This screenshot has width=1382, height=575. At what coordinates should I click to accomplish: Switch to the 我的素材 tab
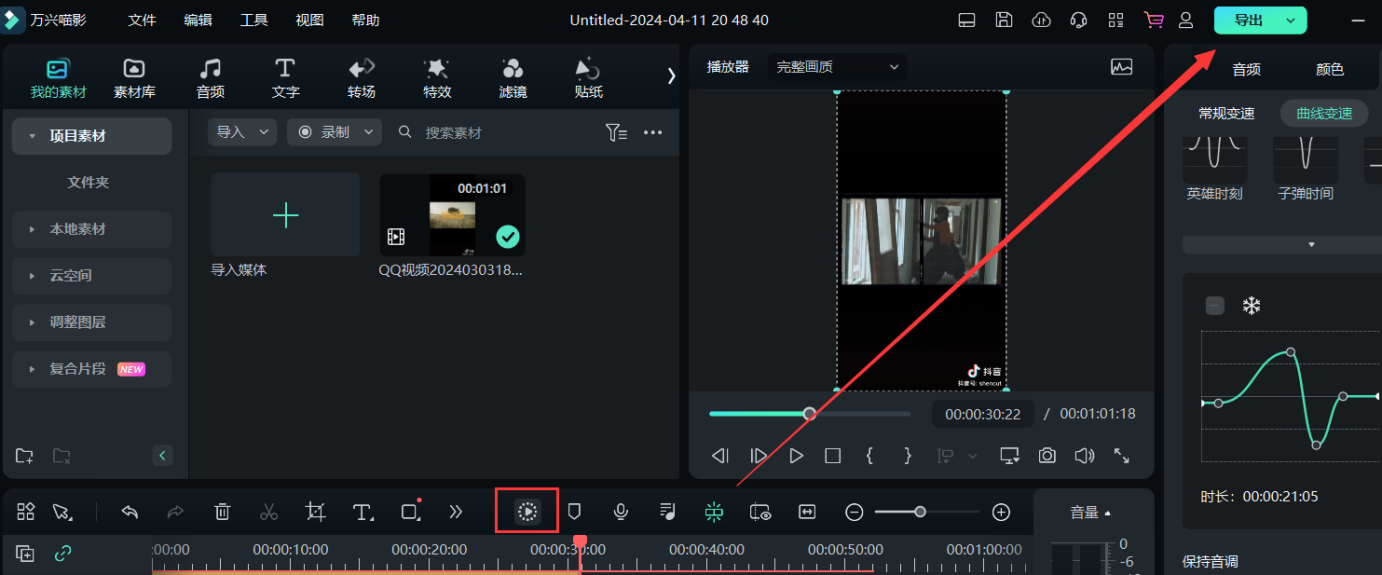click(58, 78)
